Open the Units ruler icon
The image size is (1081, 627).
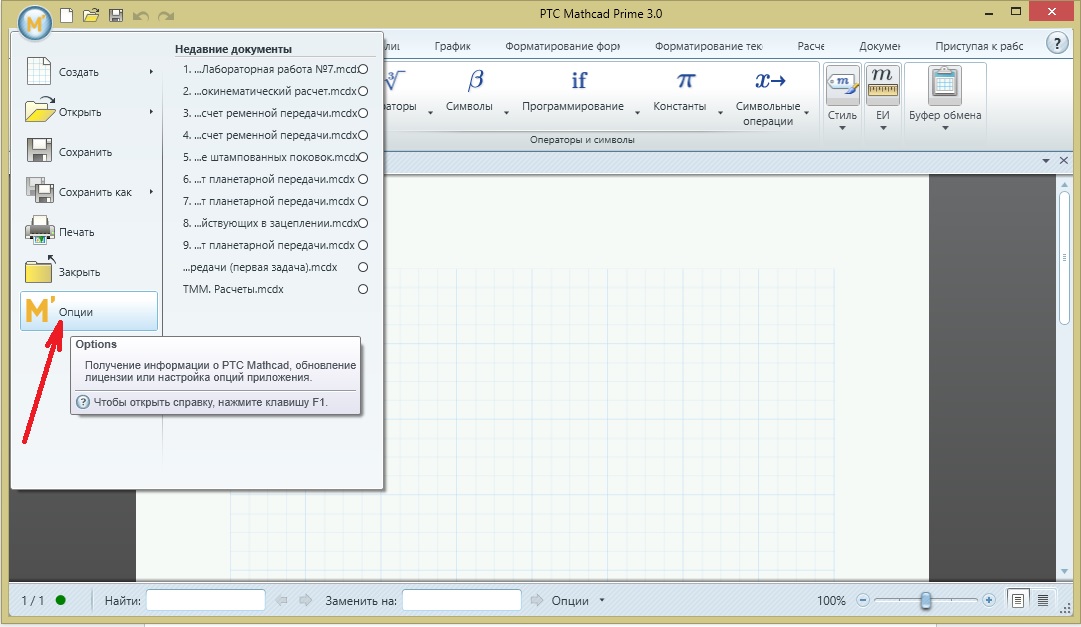(882, 86)
